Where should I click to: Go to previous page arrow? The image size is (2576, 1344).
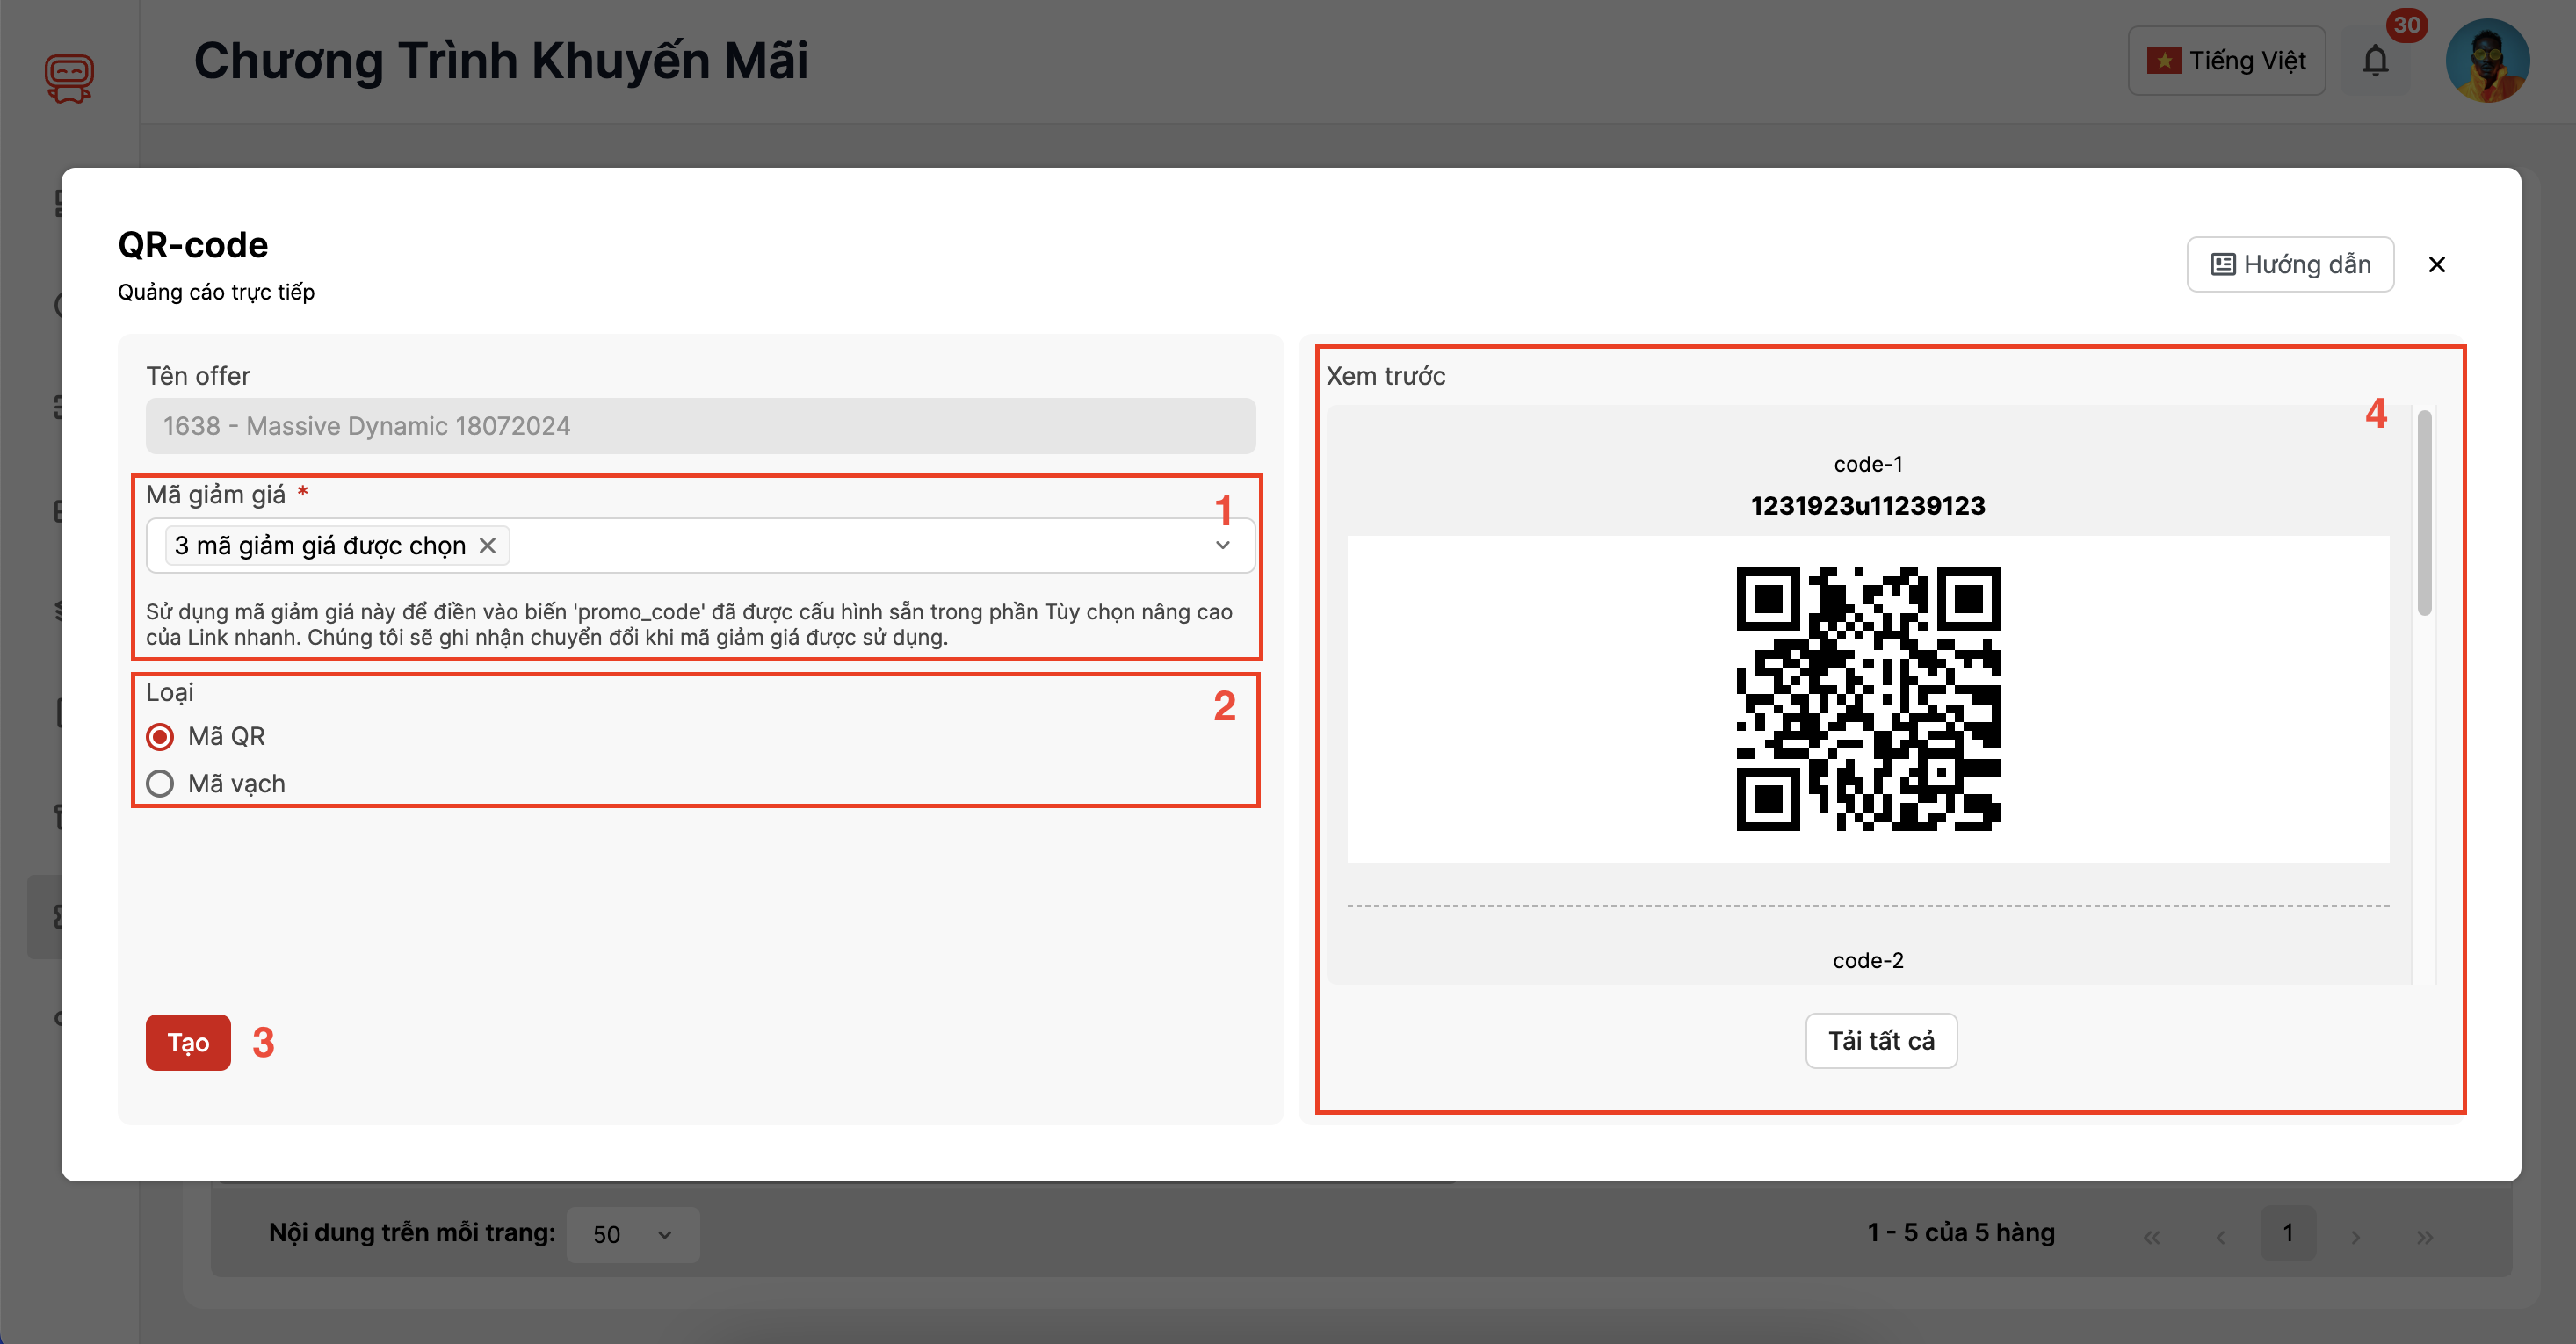point(2220,1236)
